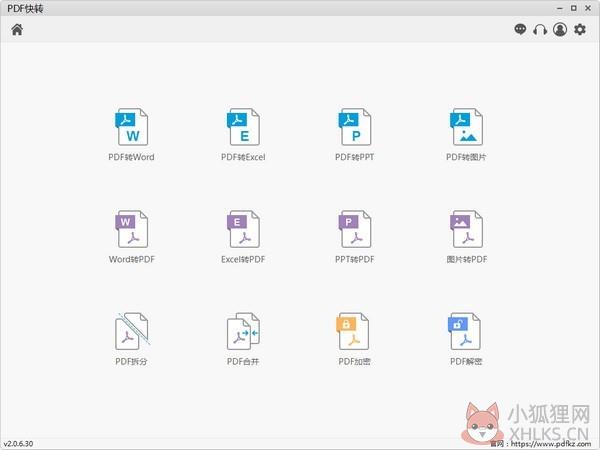The image size is (600, 450).
Task: Open the Word to PDF converter icon
Action: [132, 229]
